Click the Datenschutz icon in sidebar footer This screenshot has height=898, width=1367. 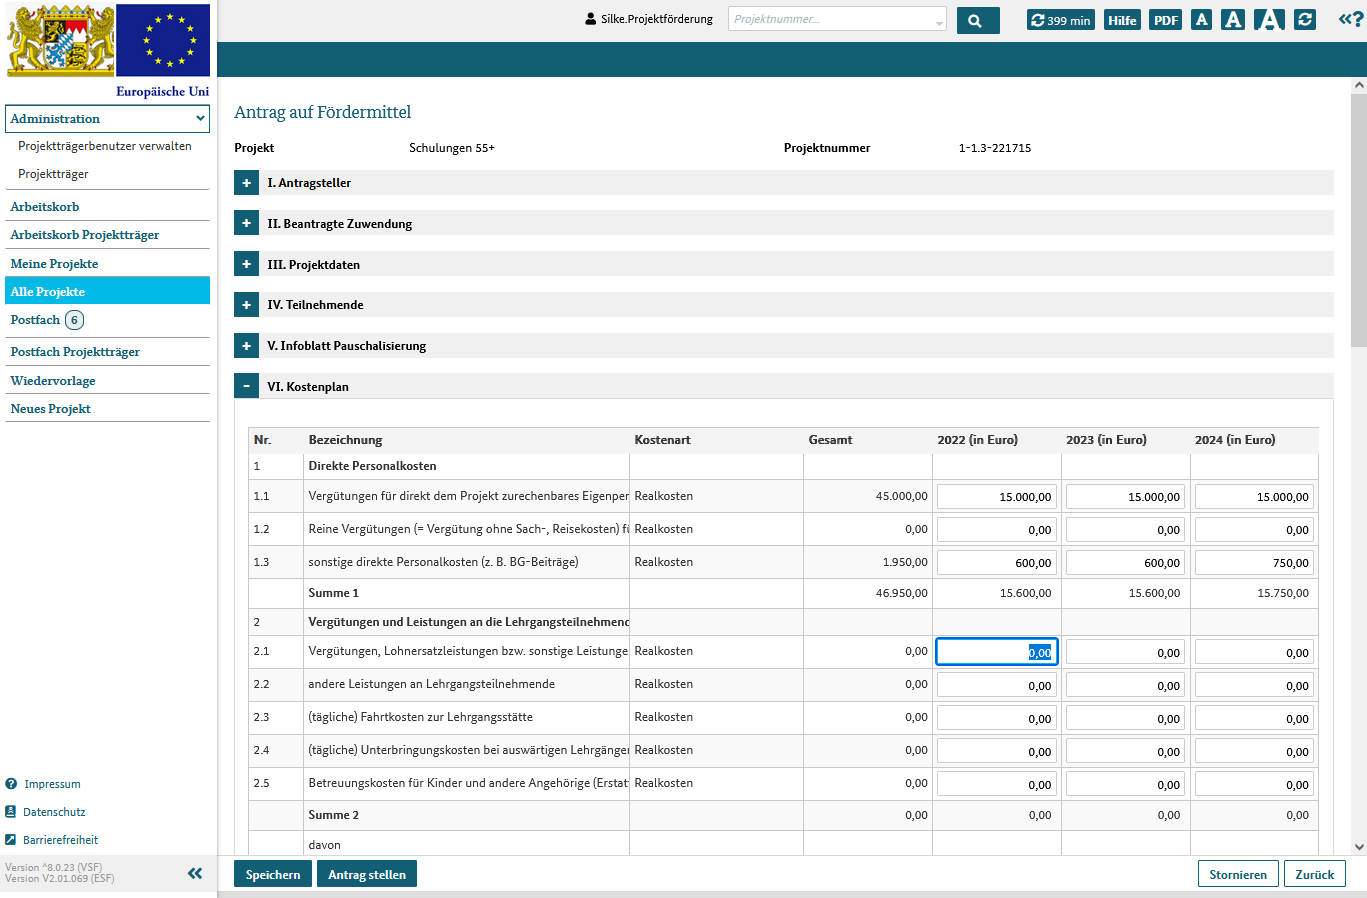[x=11, y=812]
